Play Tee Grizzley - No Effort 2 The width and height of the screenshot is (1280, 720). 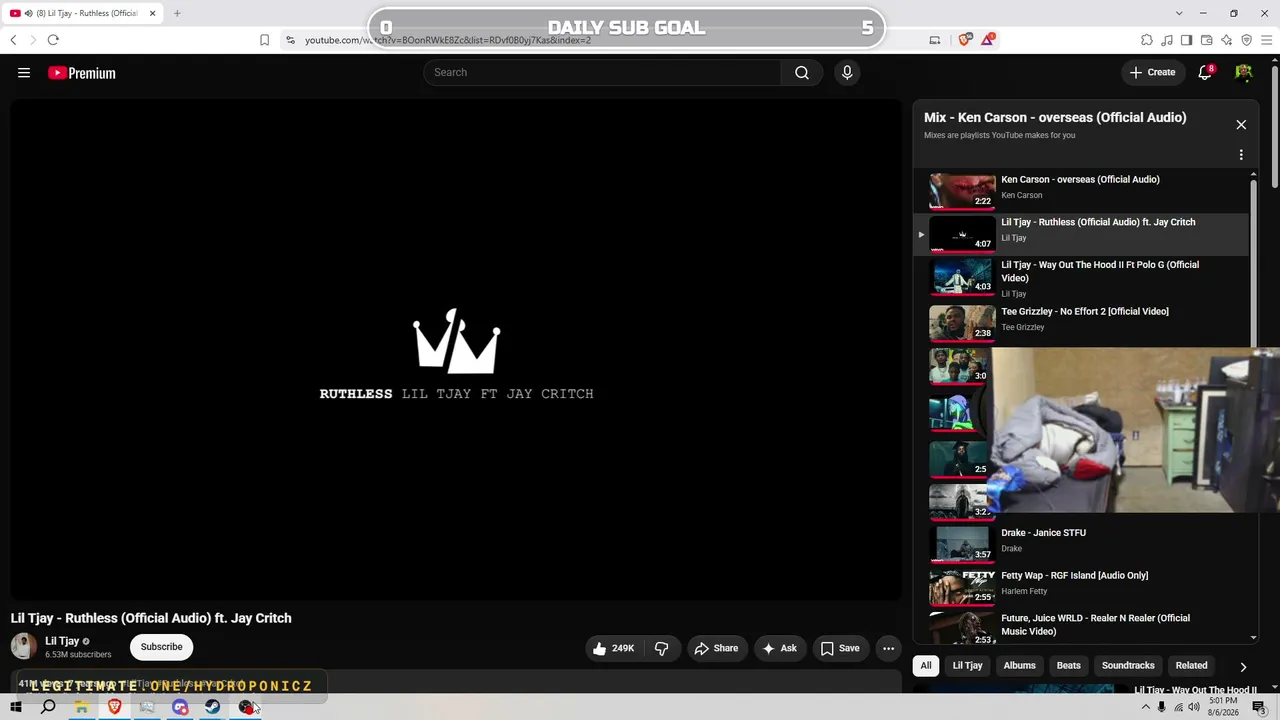click(1081, 321)
